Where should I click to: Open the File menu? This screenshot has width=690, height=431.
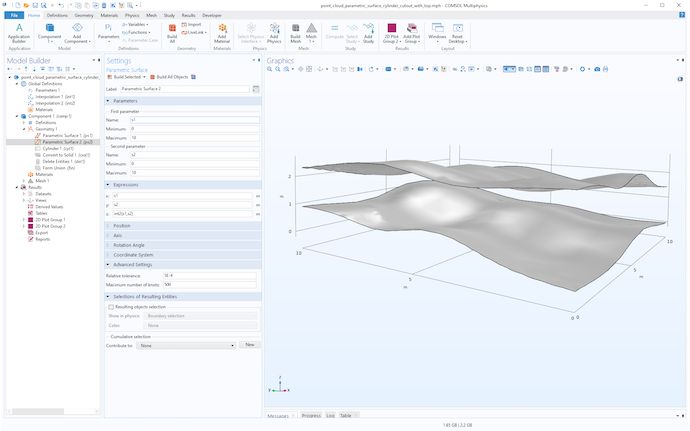tap(14, 15)
